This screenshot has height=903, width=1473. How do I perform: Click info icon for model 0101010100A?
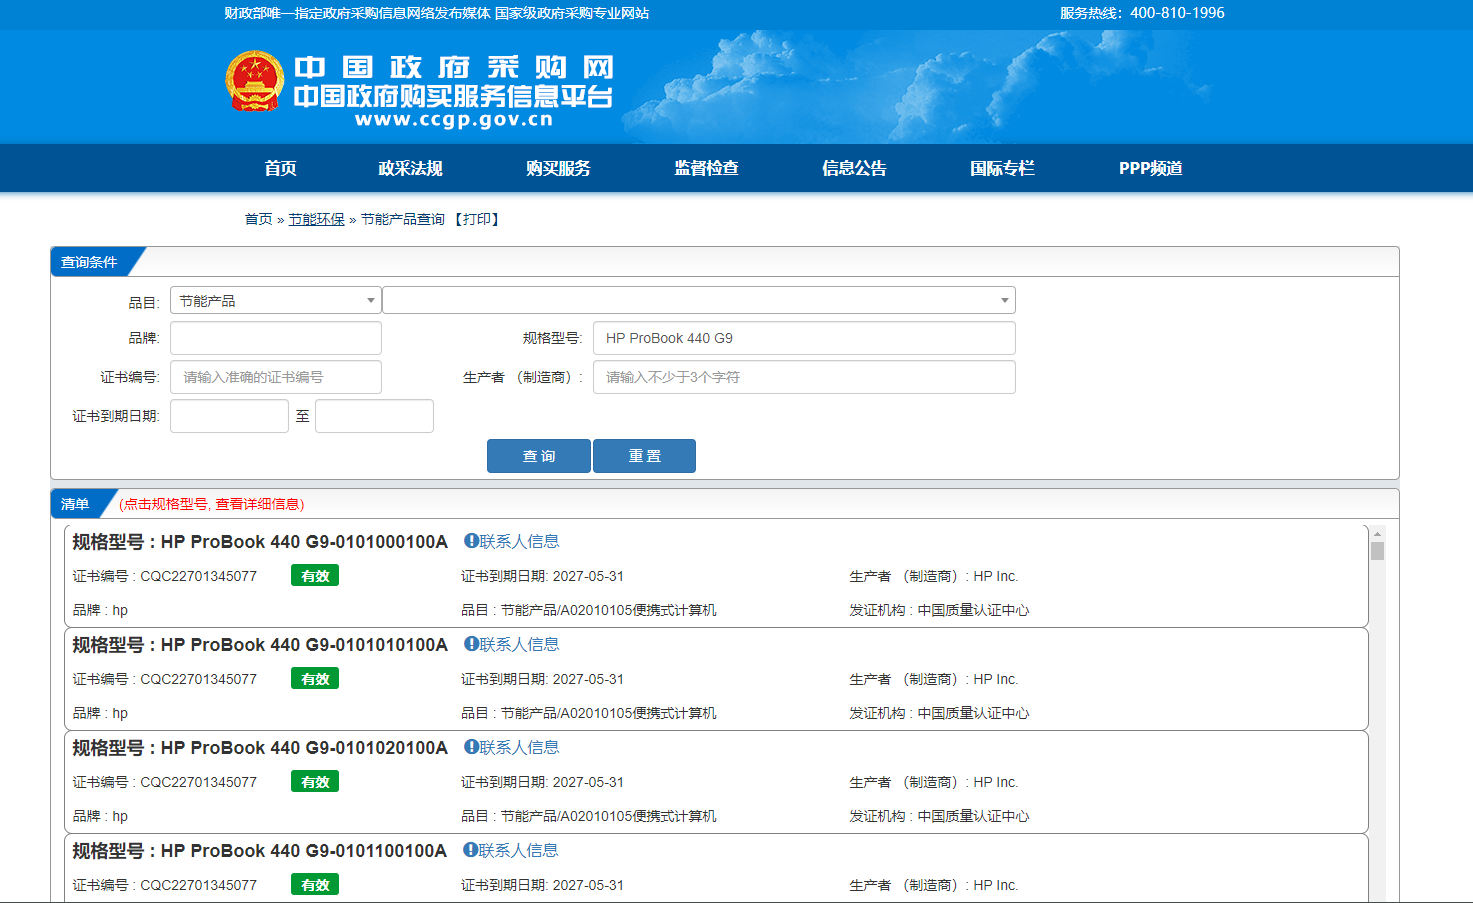point(471,644)
